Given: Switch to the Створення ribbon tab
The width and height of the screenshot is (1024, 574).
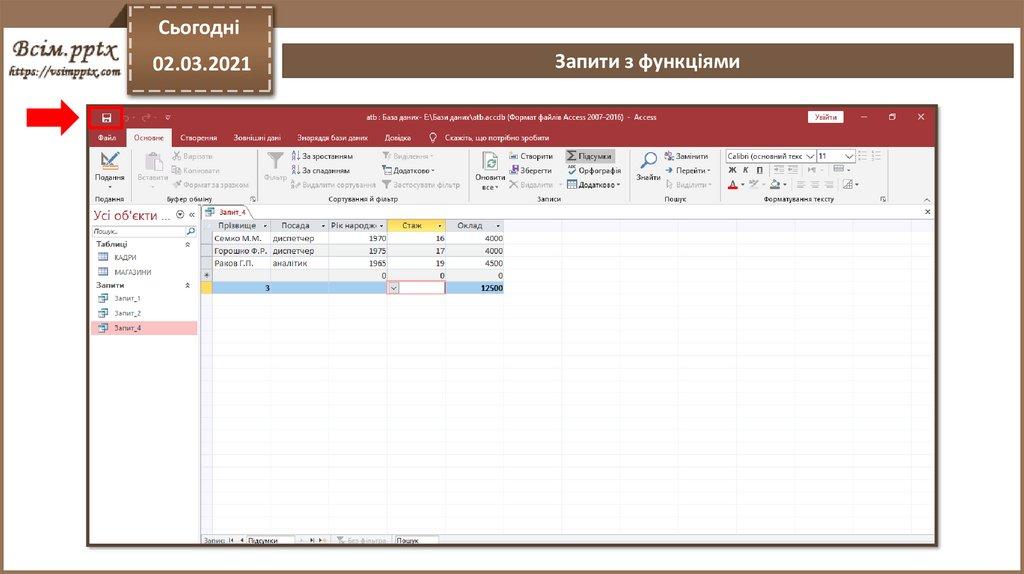Looking at the screenshot, I should coord(198,138).
